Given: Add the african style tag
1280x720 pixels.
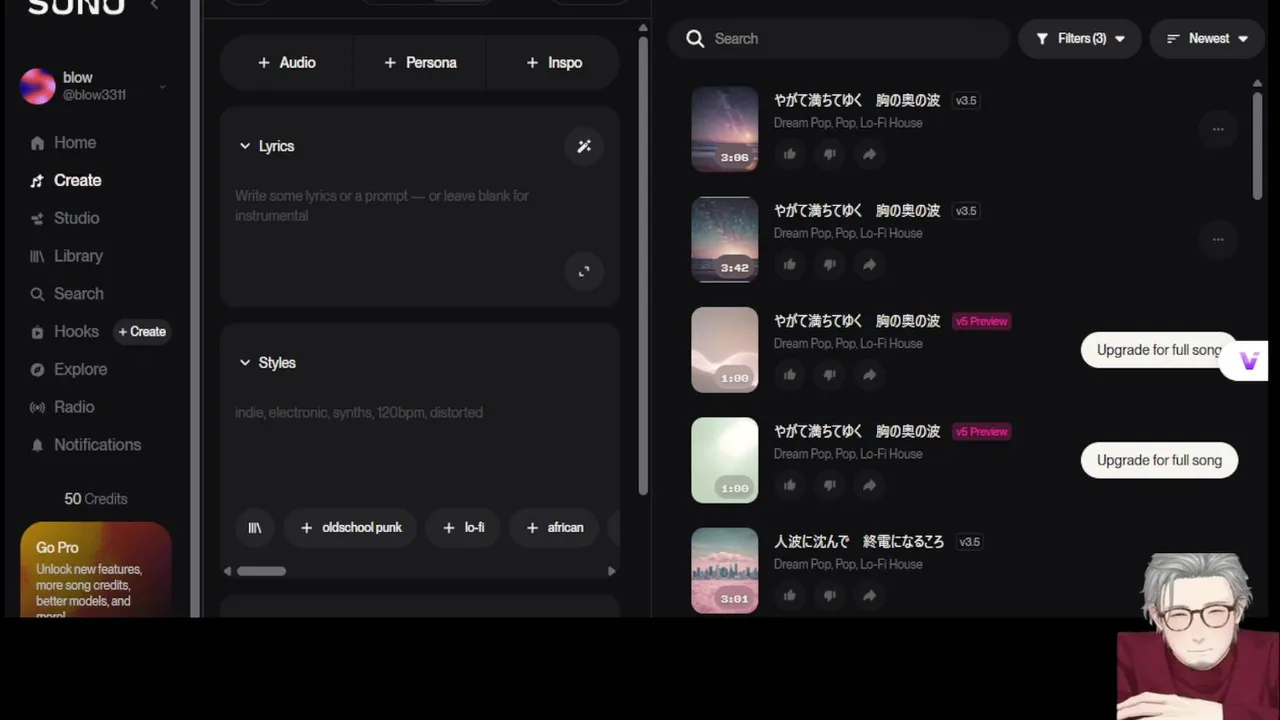Looking at the screenshot, I should [x=554, y=528].
